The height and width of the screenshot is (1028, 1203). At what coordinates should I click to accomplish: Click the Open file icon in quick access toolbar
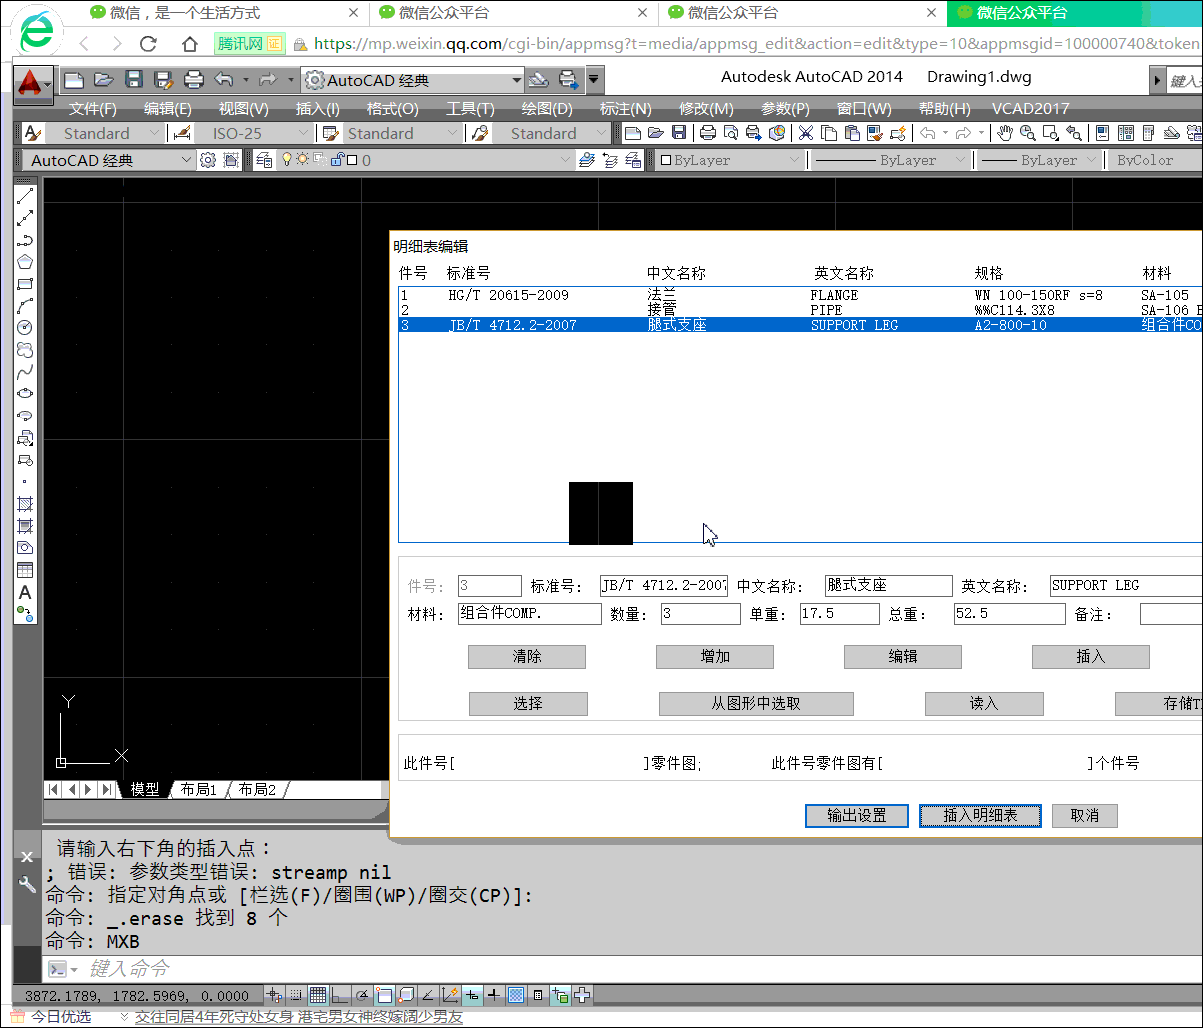point(104,80)
